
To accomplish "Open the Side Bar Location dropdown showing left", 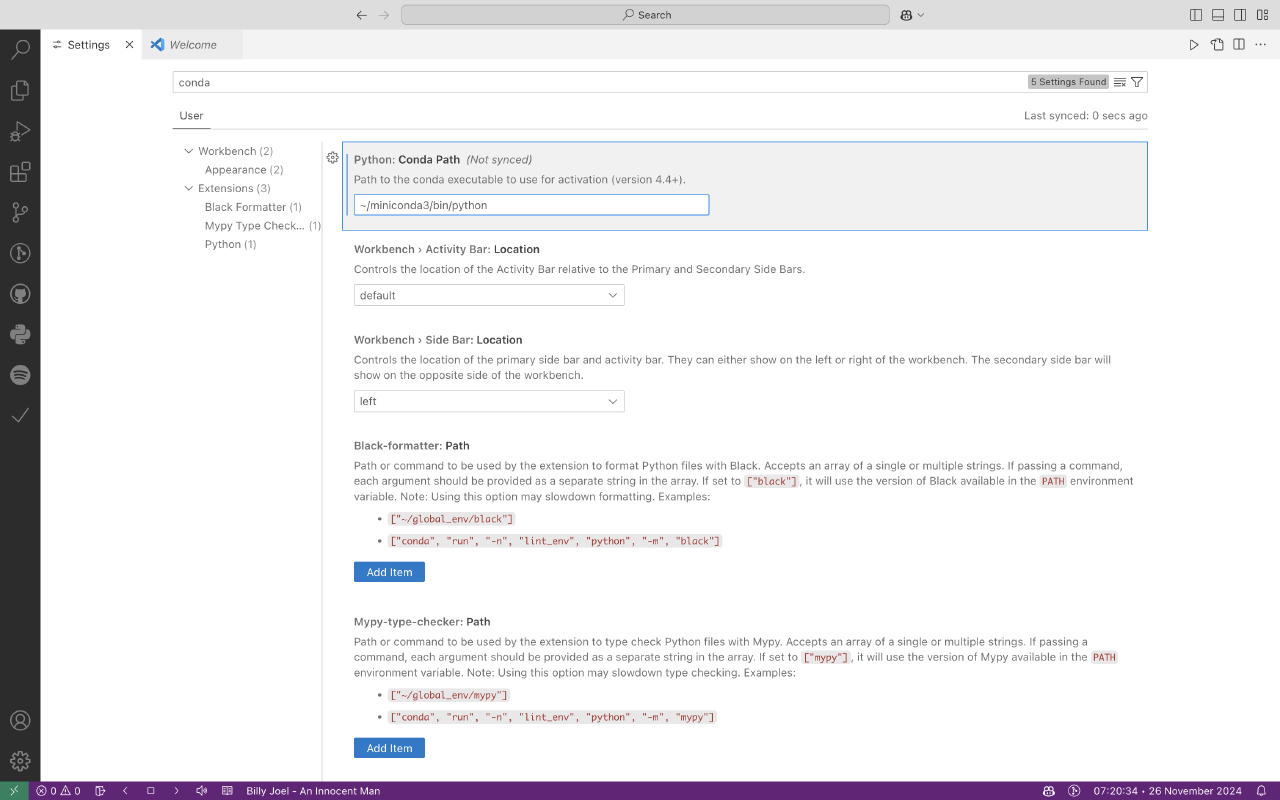I will click(488, 401).
